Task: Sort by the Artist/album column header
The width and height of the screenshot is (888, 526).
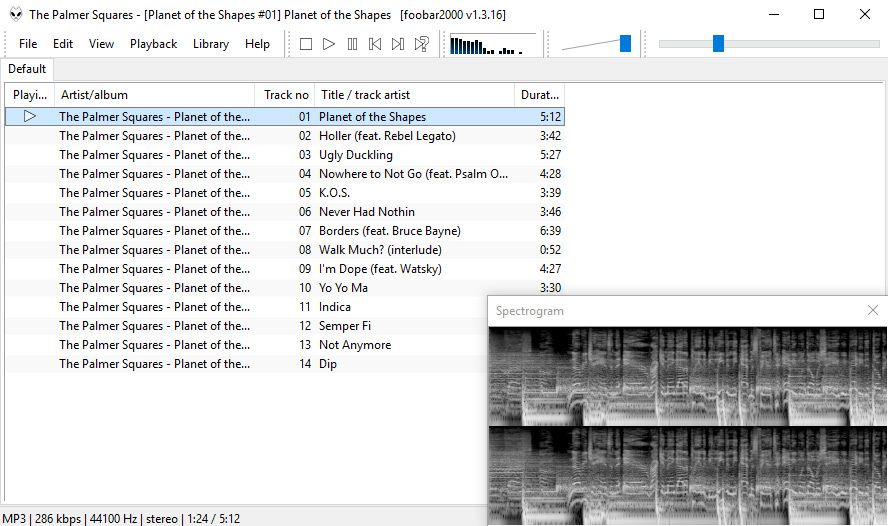Action: [155, 95]
